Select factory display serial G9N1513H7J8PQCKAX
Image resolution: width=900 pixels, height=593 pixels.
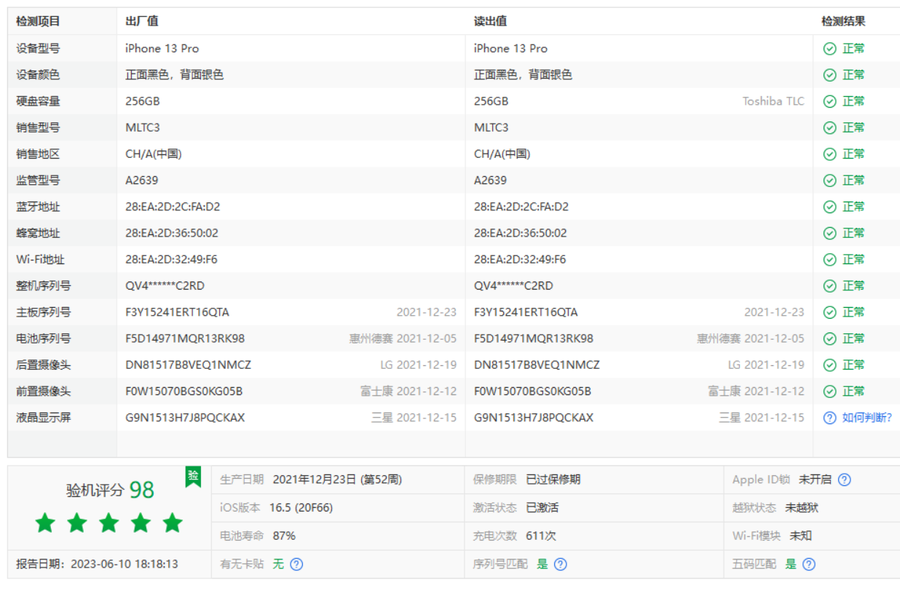[x=185, y=418]
